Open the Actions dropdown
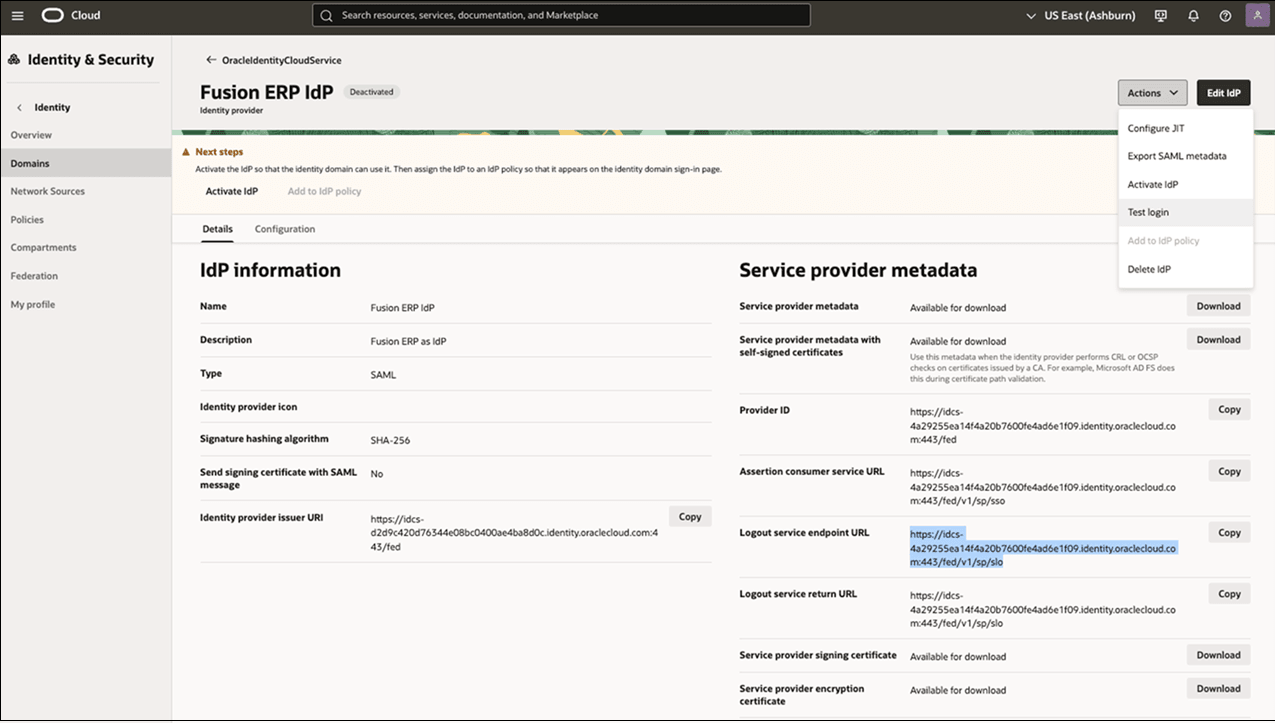Viewport: 1275px width, 723px height. 1152,92
